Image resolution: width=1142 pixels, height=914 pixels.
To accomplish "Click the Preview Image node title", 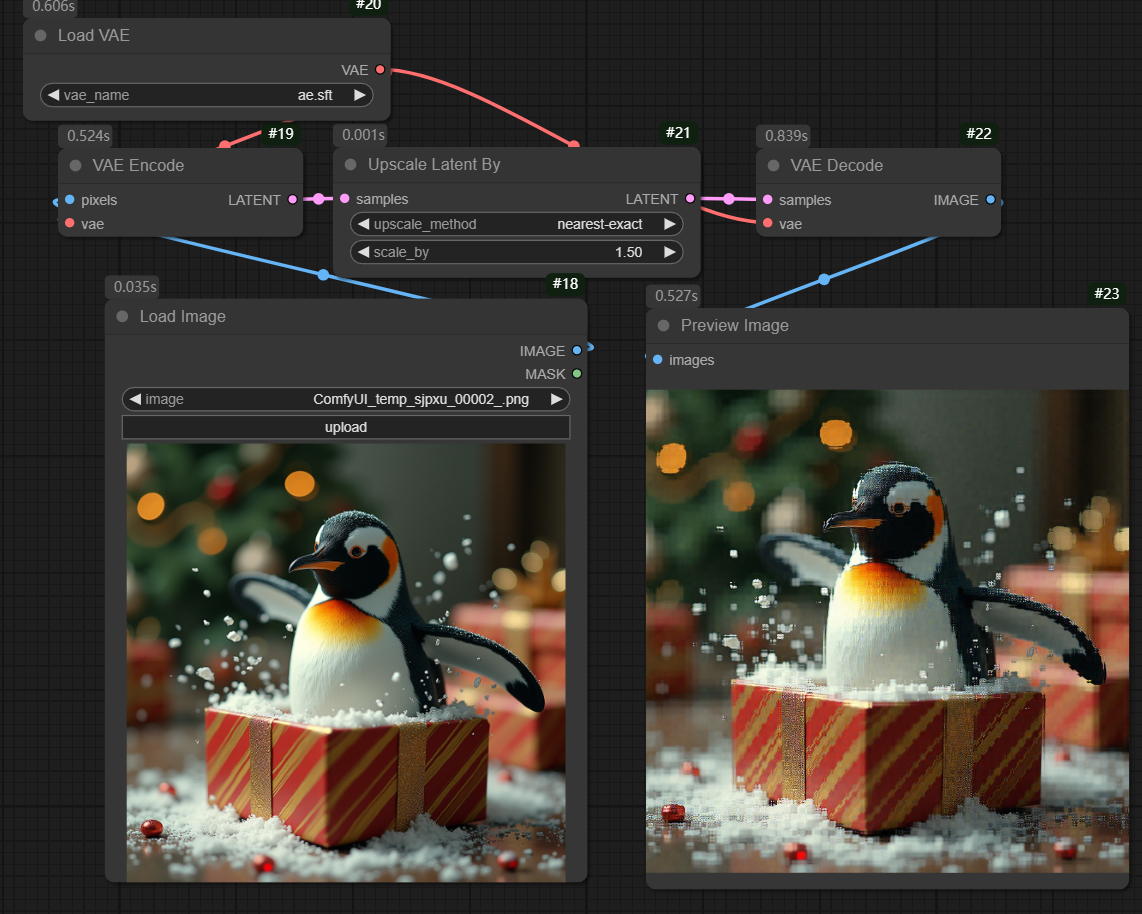I will pos(734,326).
